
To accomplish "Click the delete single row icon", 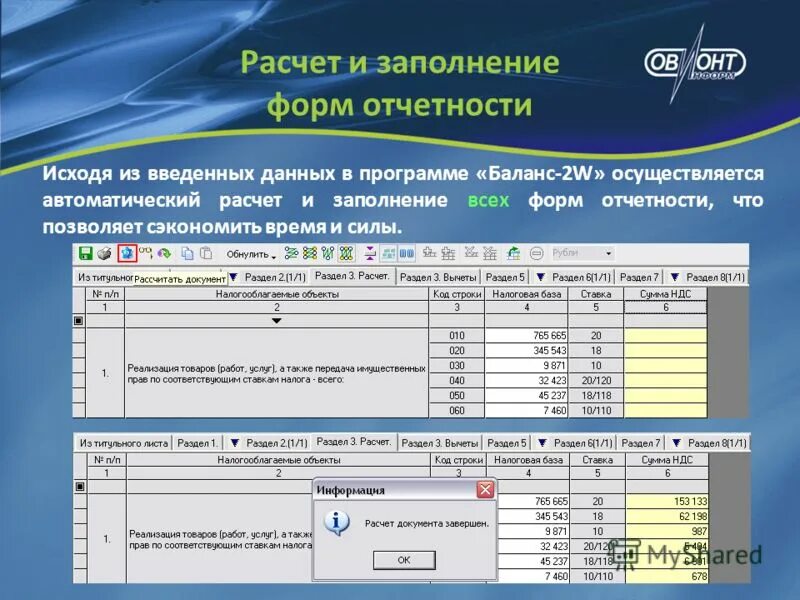I will point(471,253).
